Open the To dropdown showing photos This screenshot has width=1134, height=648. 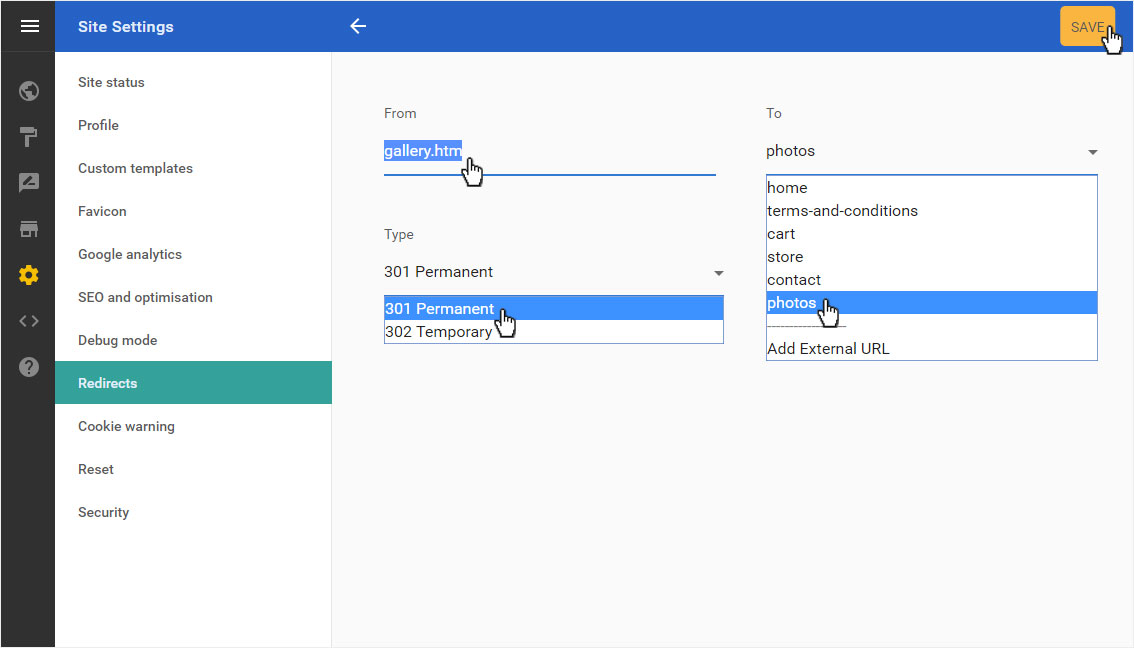(x=932, y=151)
